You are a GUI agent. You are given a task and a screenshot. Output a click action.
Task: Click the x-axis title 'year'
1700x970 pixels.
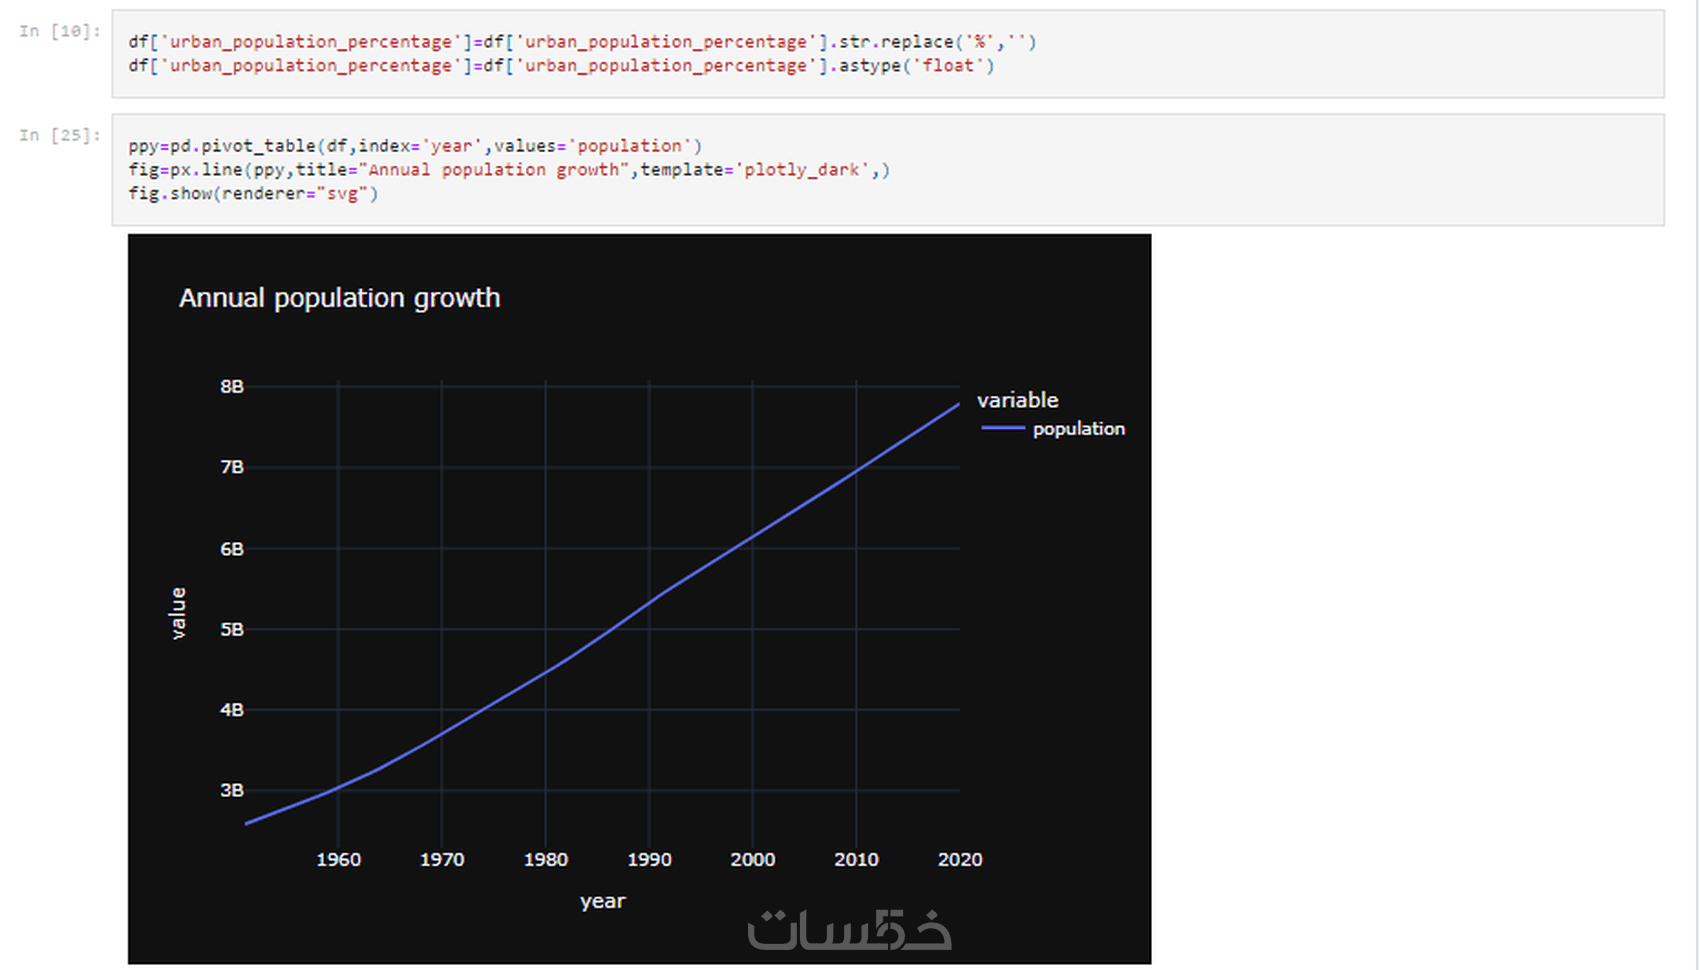(603, 901)
